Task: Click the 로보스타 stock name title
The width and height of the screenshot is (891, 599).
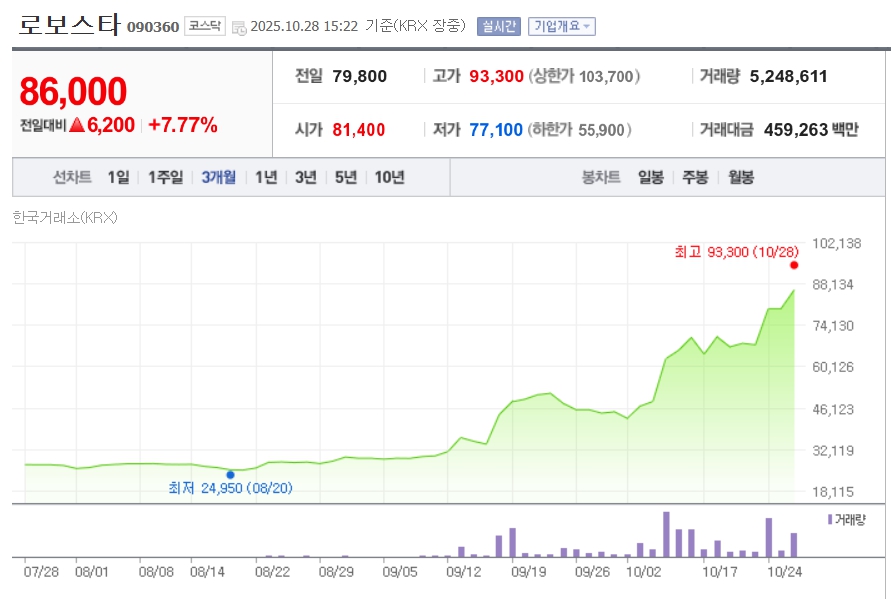Action: [69, 25]
